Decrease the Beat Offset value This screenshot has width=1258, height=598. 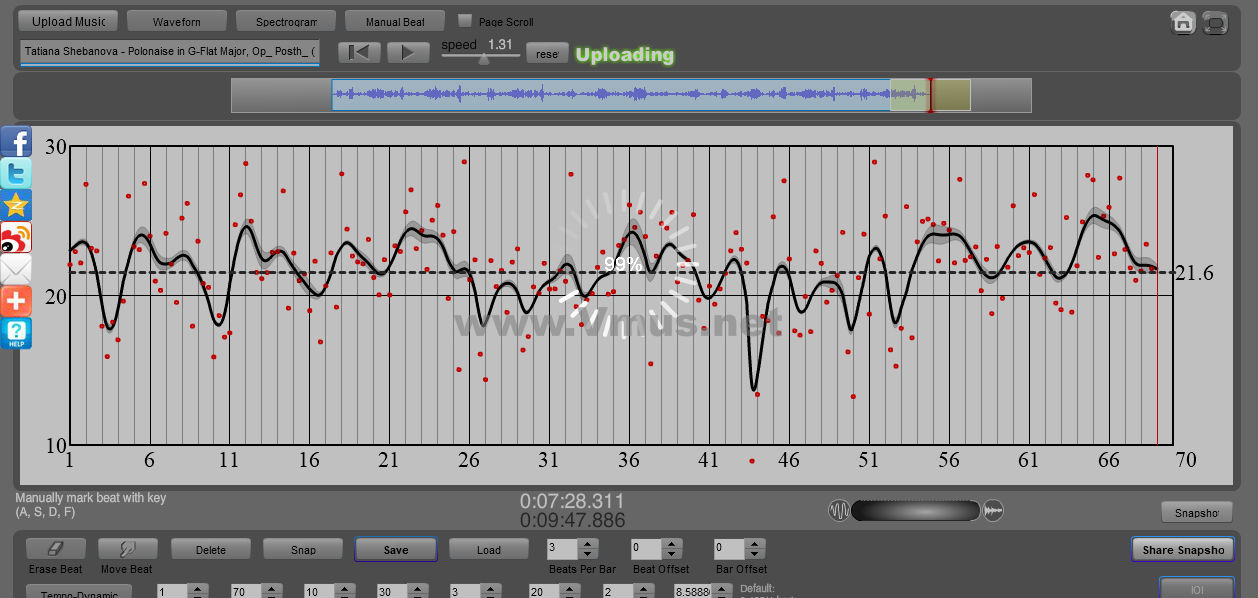[671, 554]
